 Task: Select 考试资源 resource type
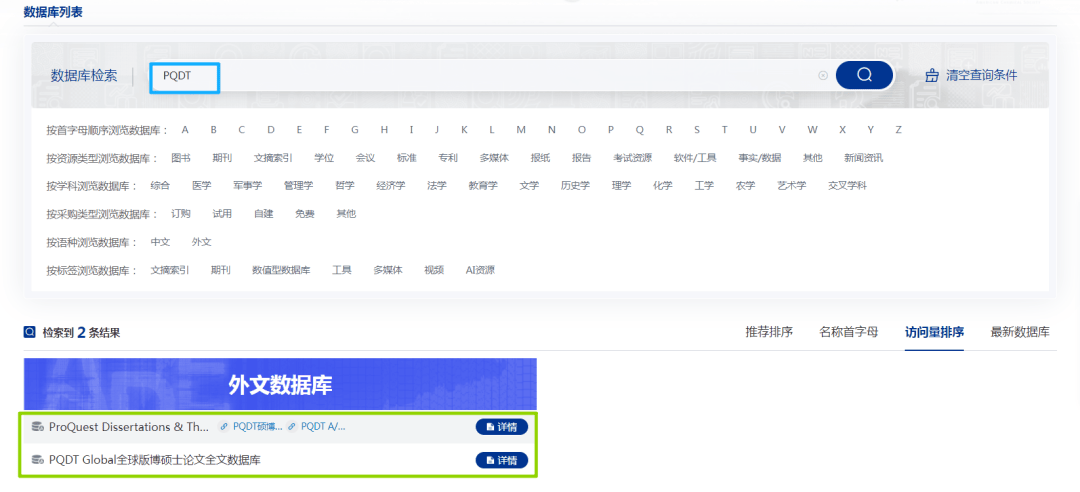(632, 158)
